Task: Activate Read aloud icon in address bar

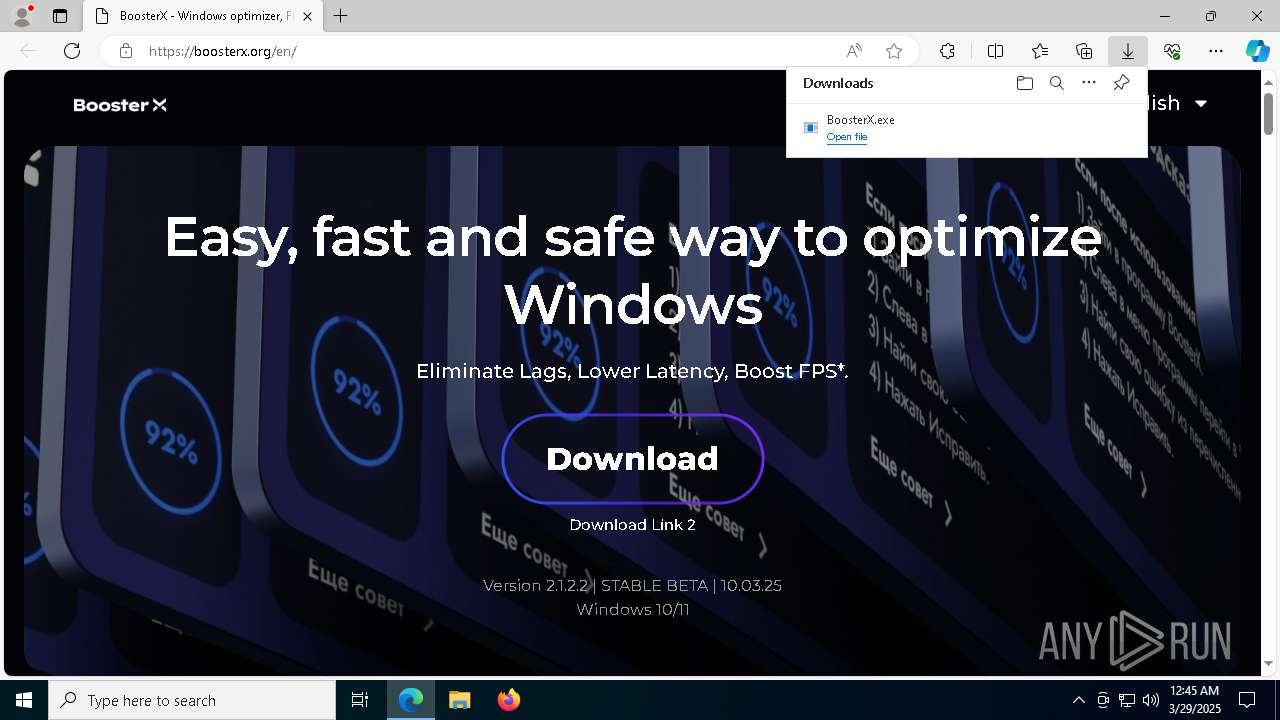Action: (854, 51)
